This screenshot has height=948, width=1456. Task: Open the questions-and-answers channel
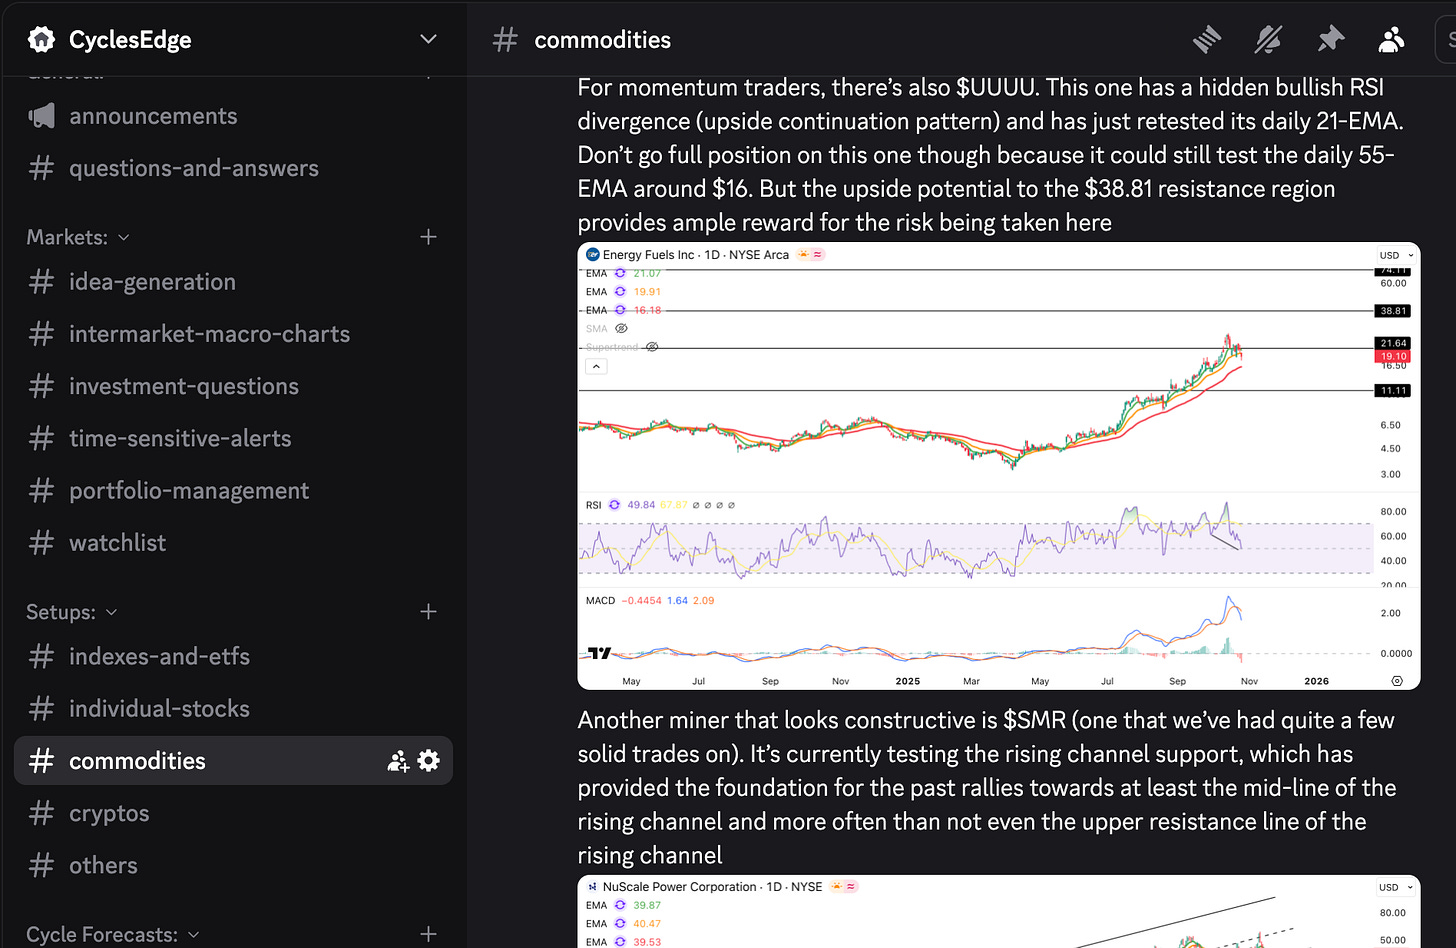coord(233,168)
